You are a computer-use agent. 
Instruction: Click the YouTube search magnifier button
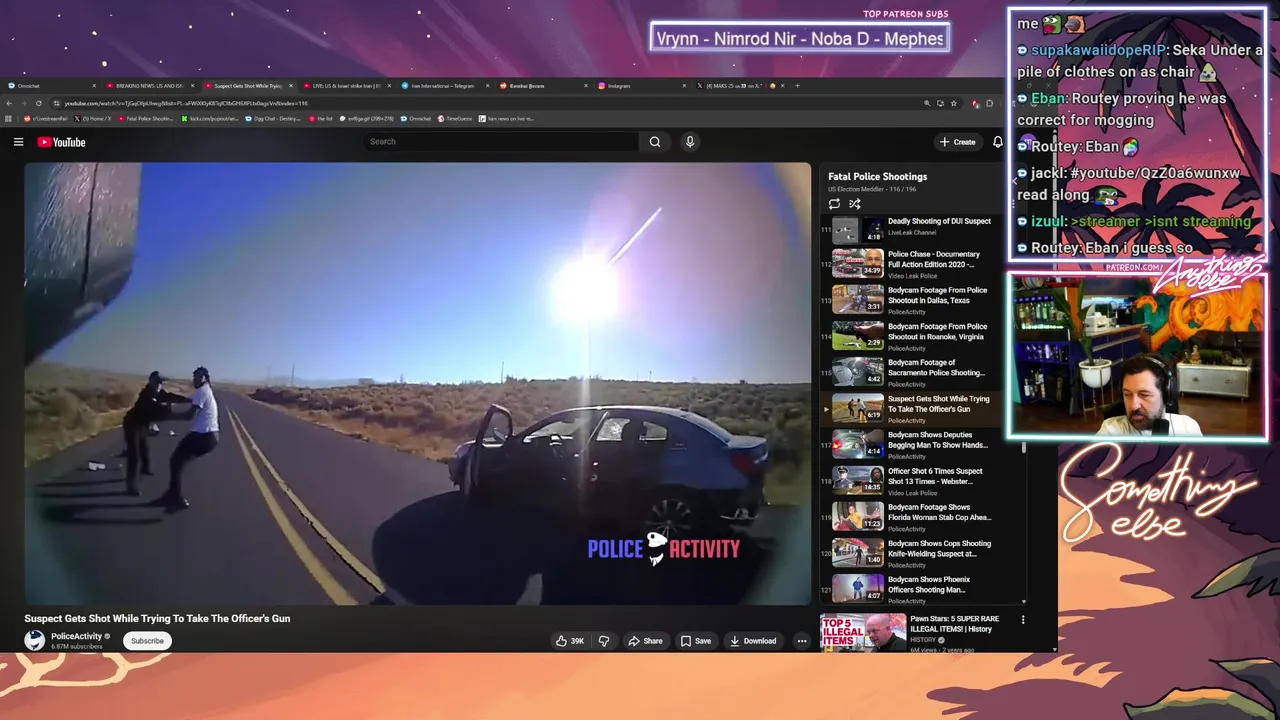click(x=654, y=142)
